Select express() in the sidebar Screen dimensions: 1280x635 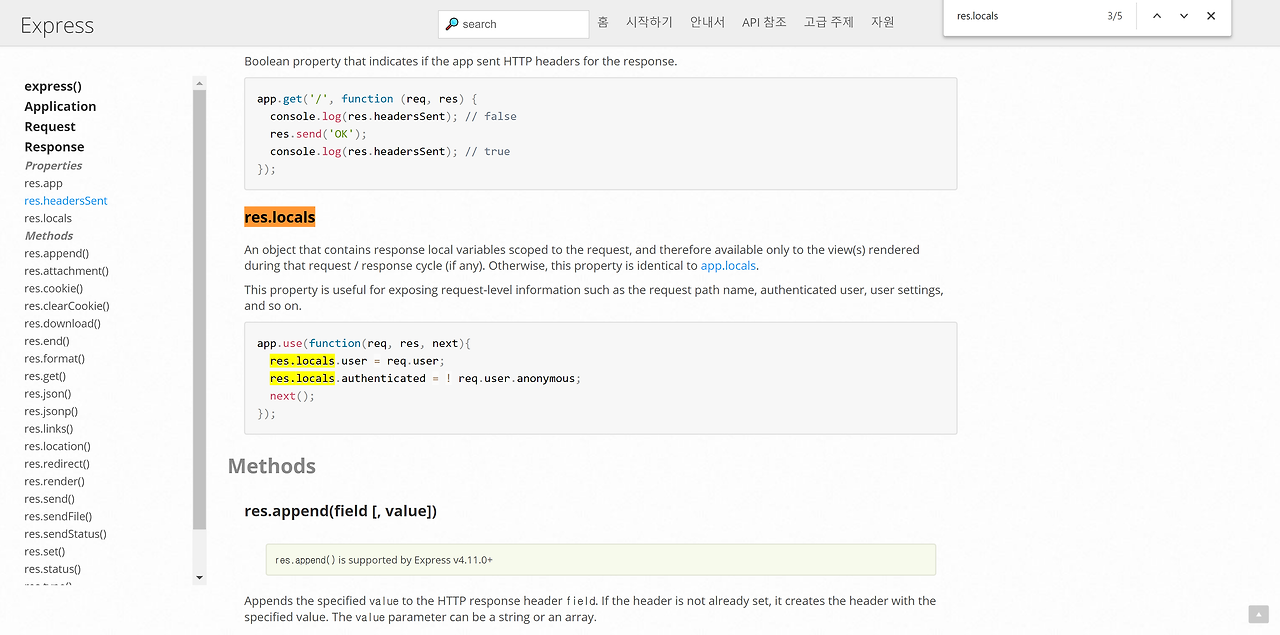pyautogui.click(x=53, y=86)
